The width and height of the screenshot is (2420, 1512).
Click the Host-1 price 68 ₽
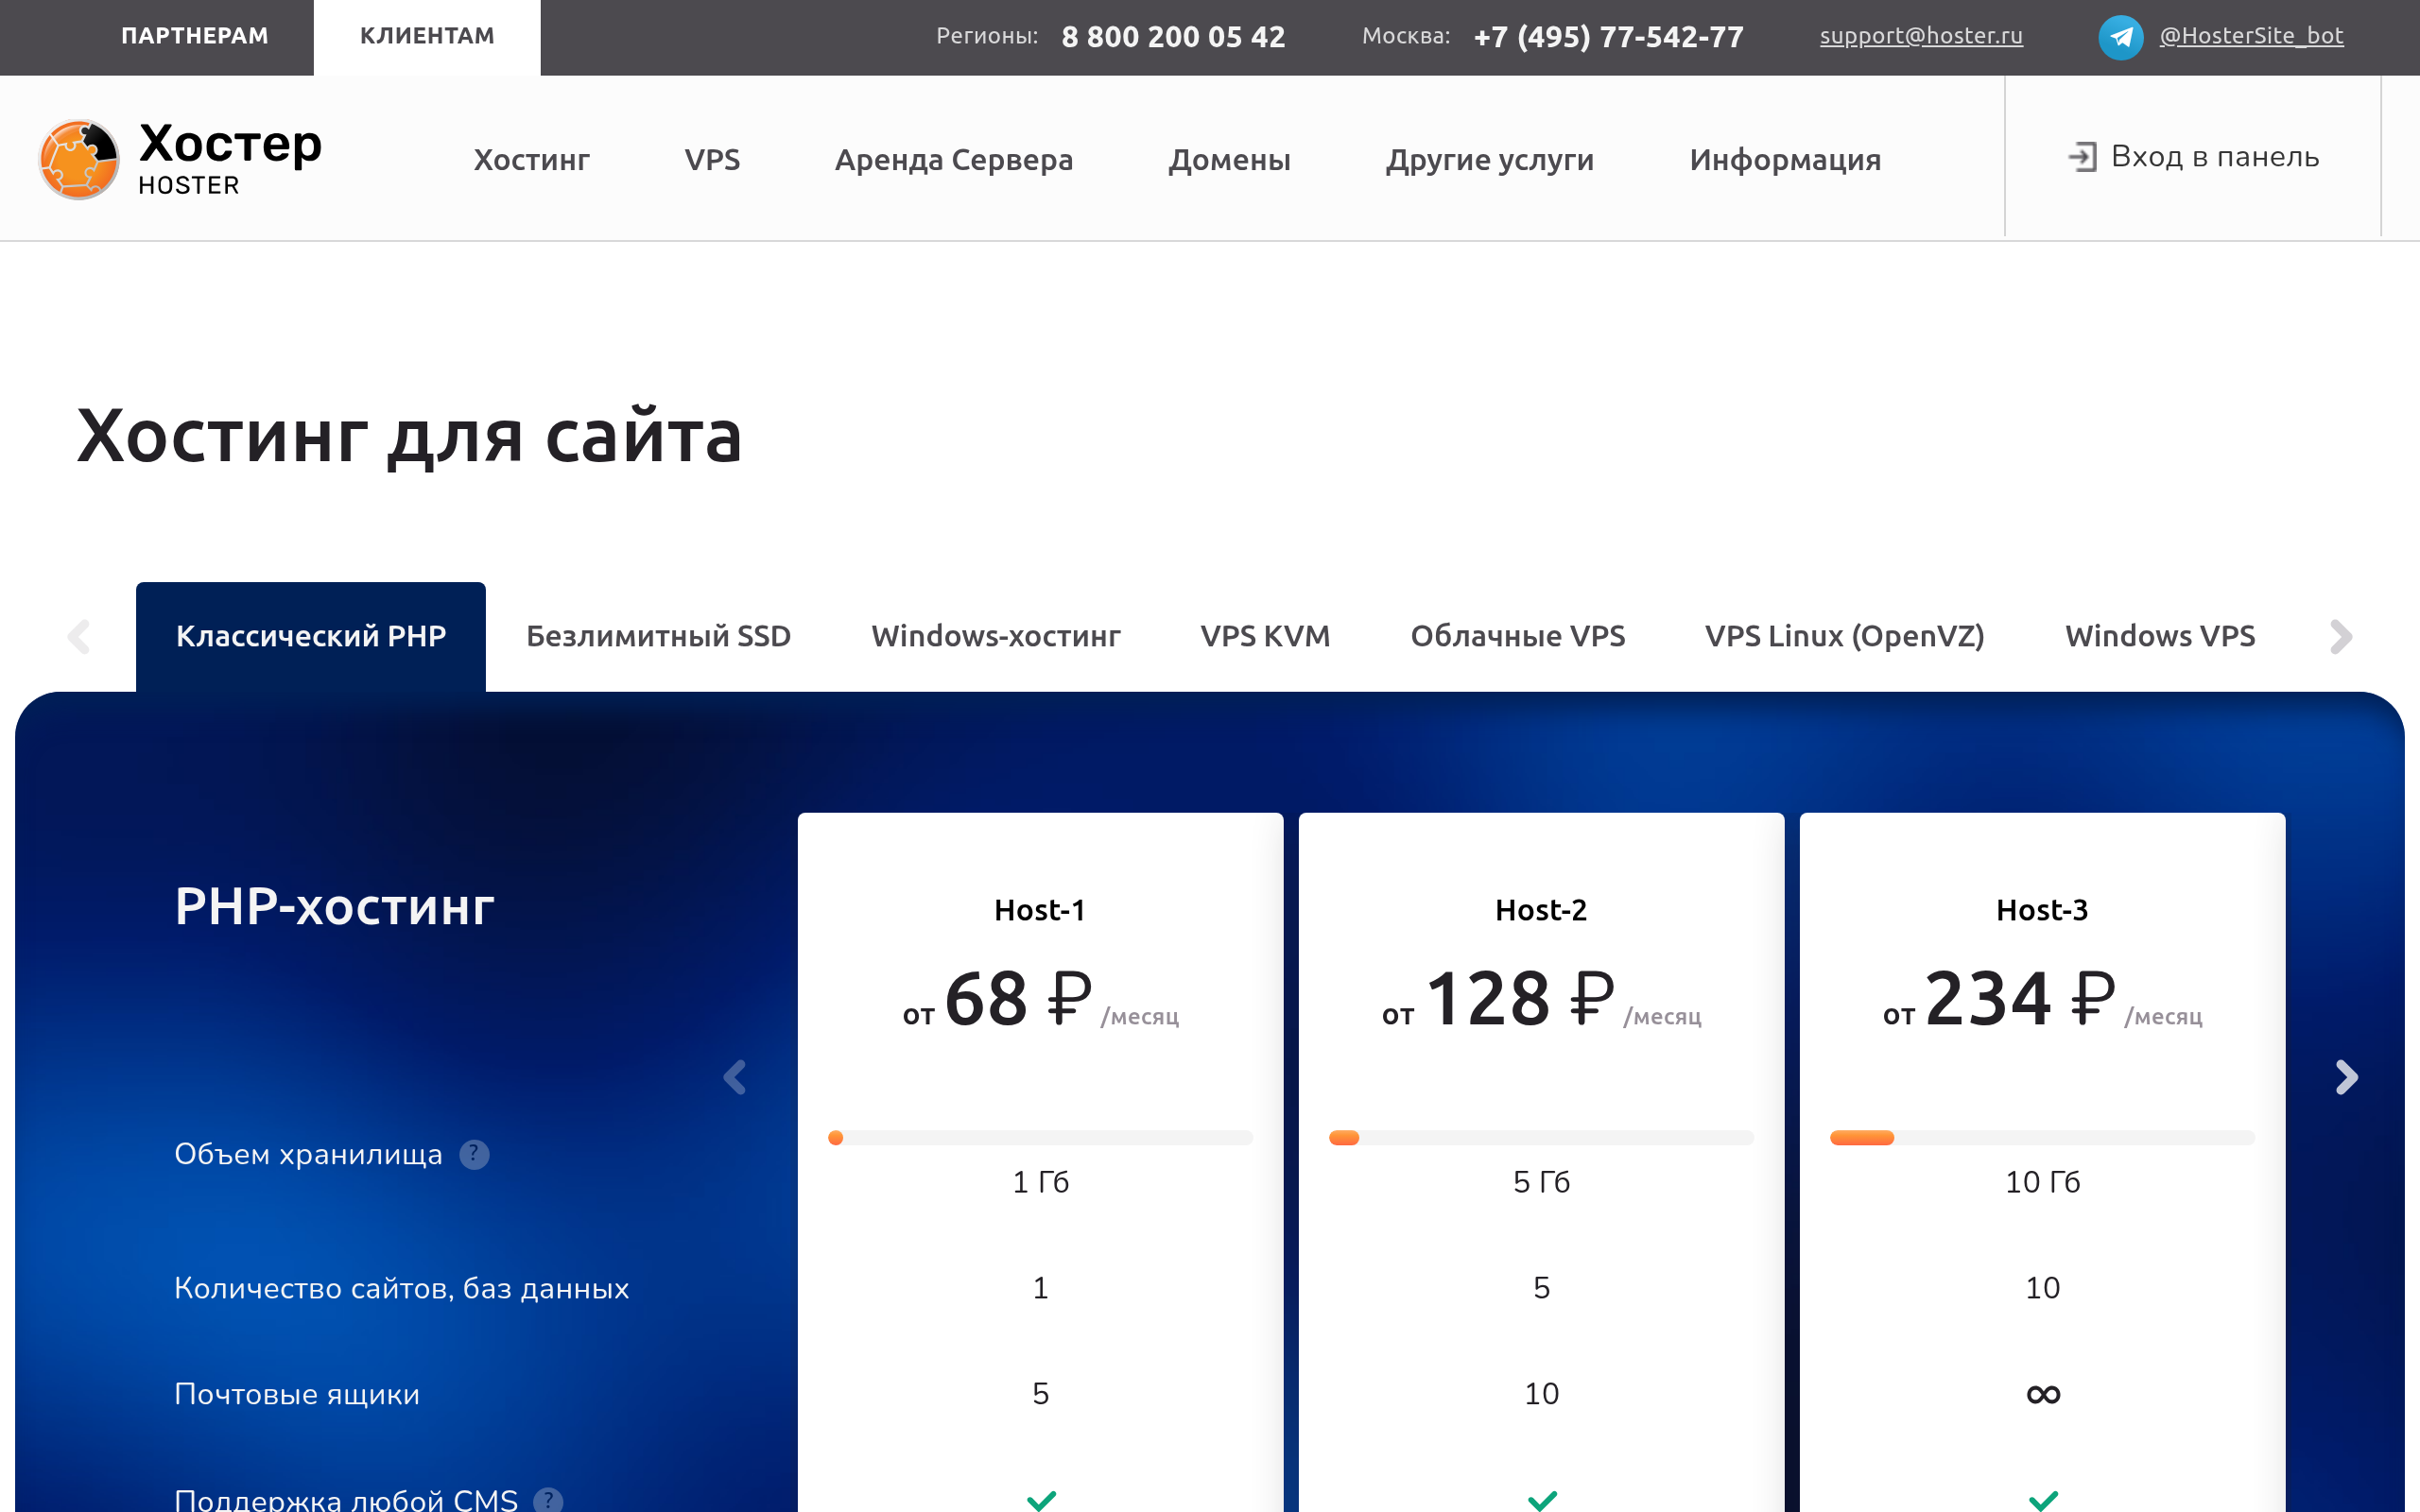pyautogui.click(x=1018, y=998)
